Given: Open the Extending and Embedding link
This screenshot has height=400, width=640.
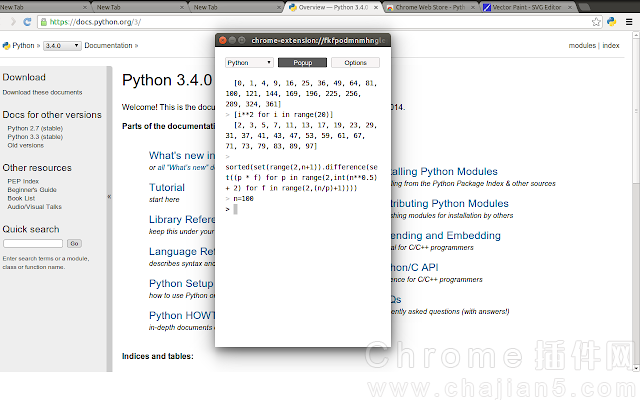Looking at the screenshot, I should click(x=446, y=236).
